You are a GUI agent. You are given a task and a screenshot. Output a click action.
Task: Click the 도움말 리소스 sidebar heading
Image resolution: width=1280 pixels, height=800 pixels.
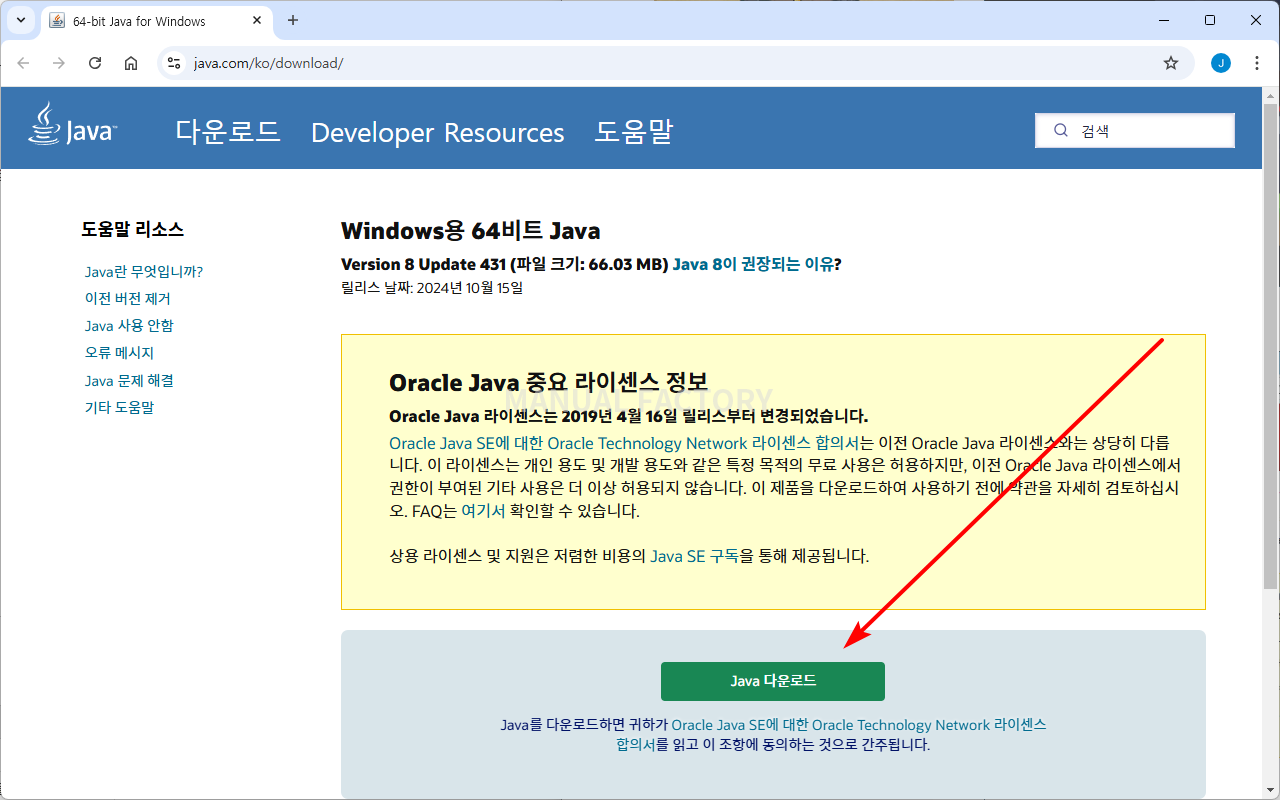[133, 230]
